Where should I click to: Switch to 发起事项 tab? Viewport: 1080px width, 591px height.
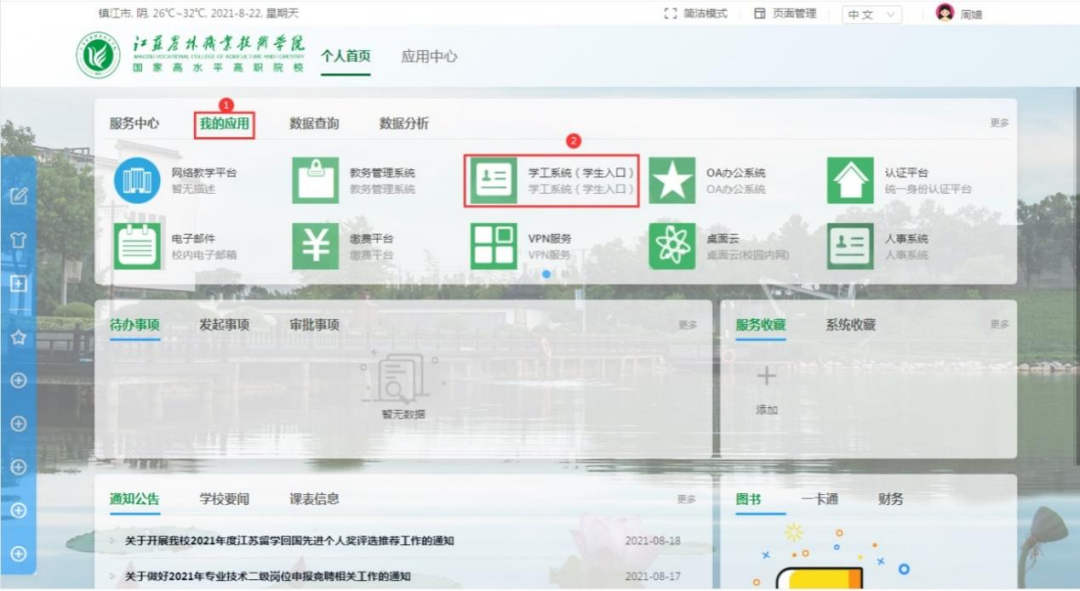pyautogui.click(x=225, y=324)
